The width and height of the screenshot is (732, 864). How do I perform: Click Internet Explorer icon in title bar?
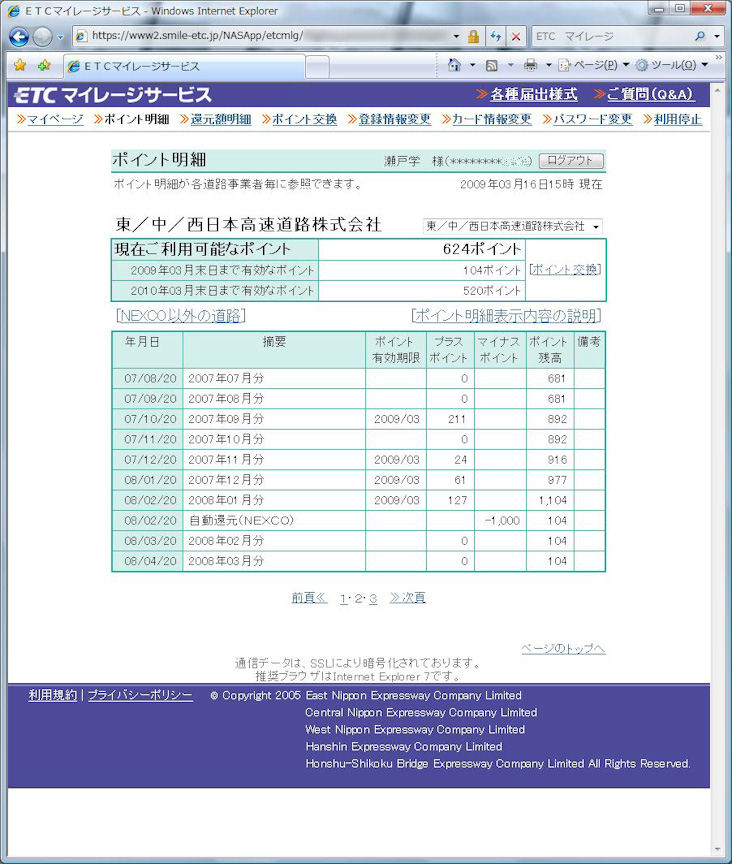[14, 10]
